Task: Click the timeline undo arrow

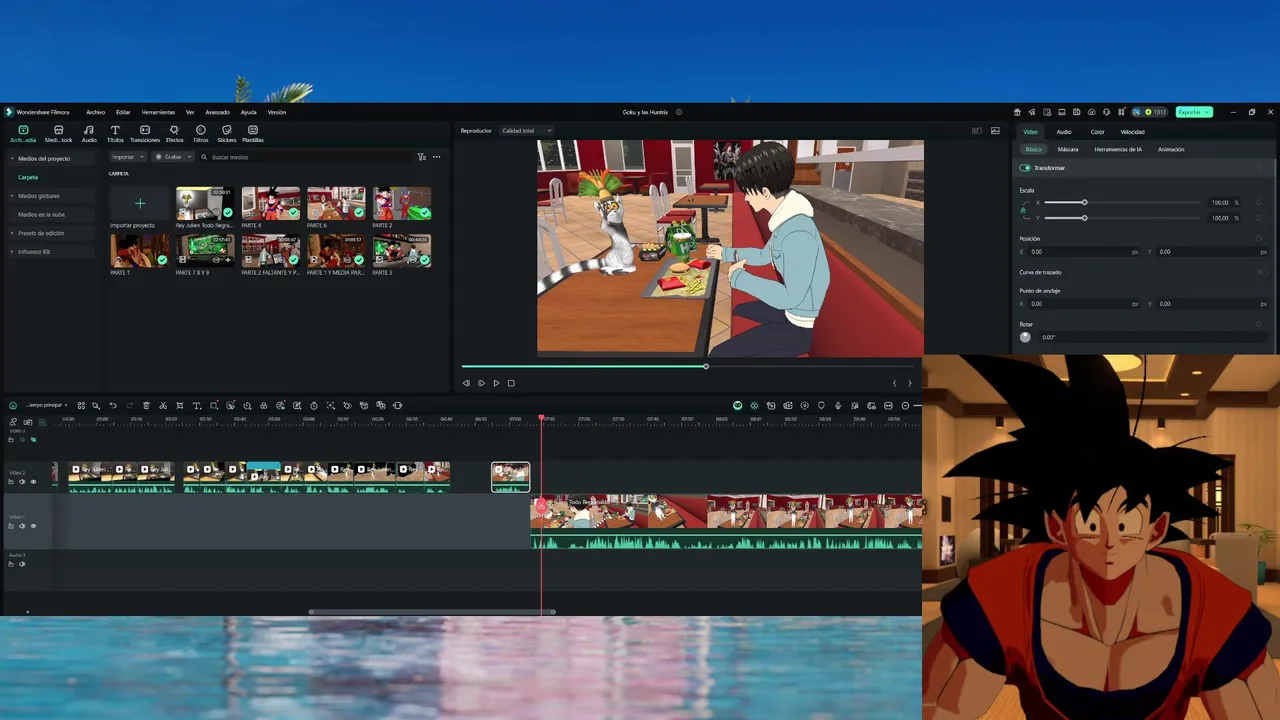Action: [113, 405]
